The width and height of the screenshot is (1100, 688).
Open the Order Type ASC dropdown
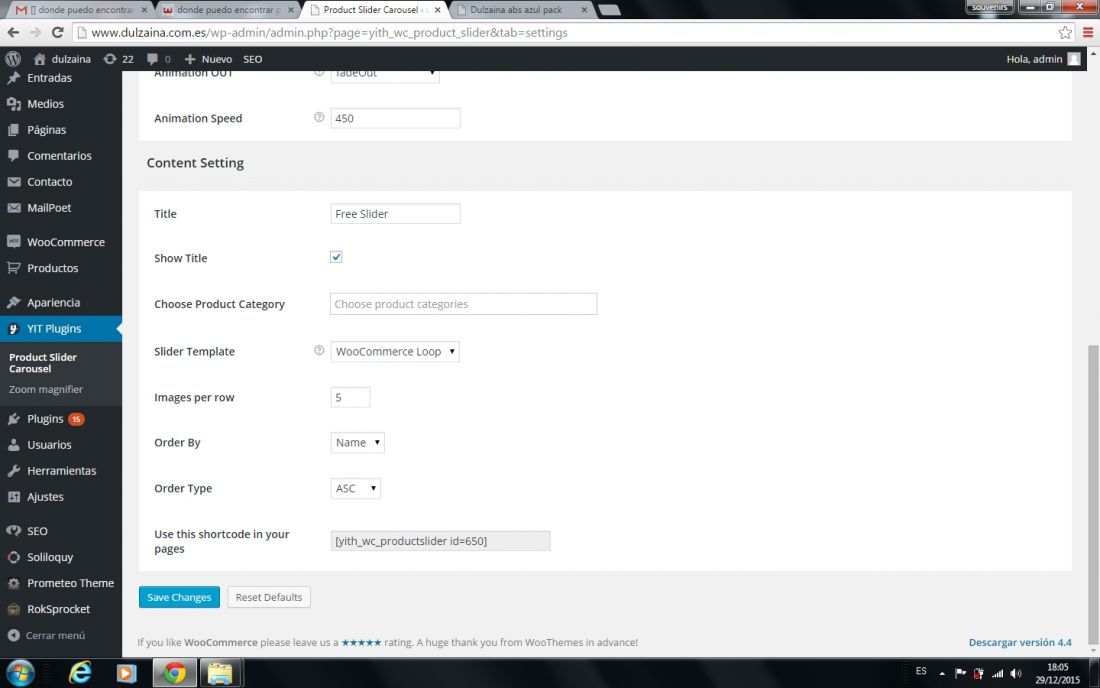coord(356,488)
